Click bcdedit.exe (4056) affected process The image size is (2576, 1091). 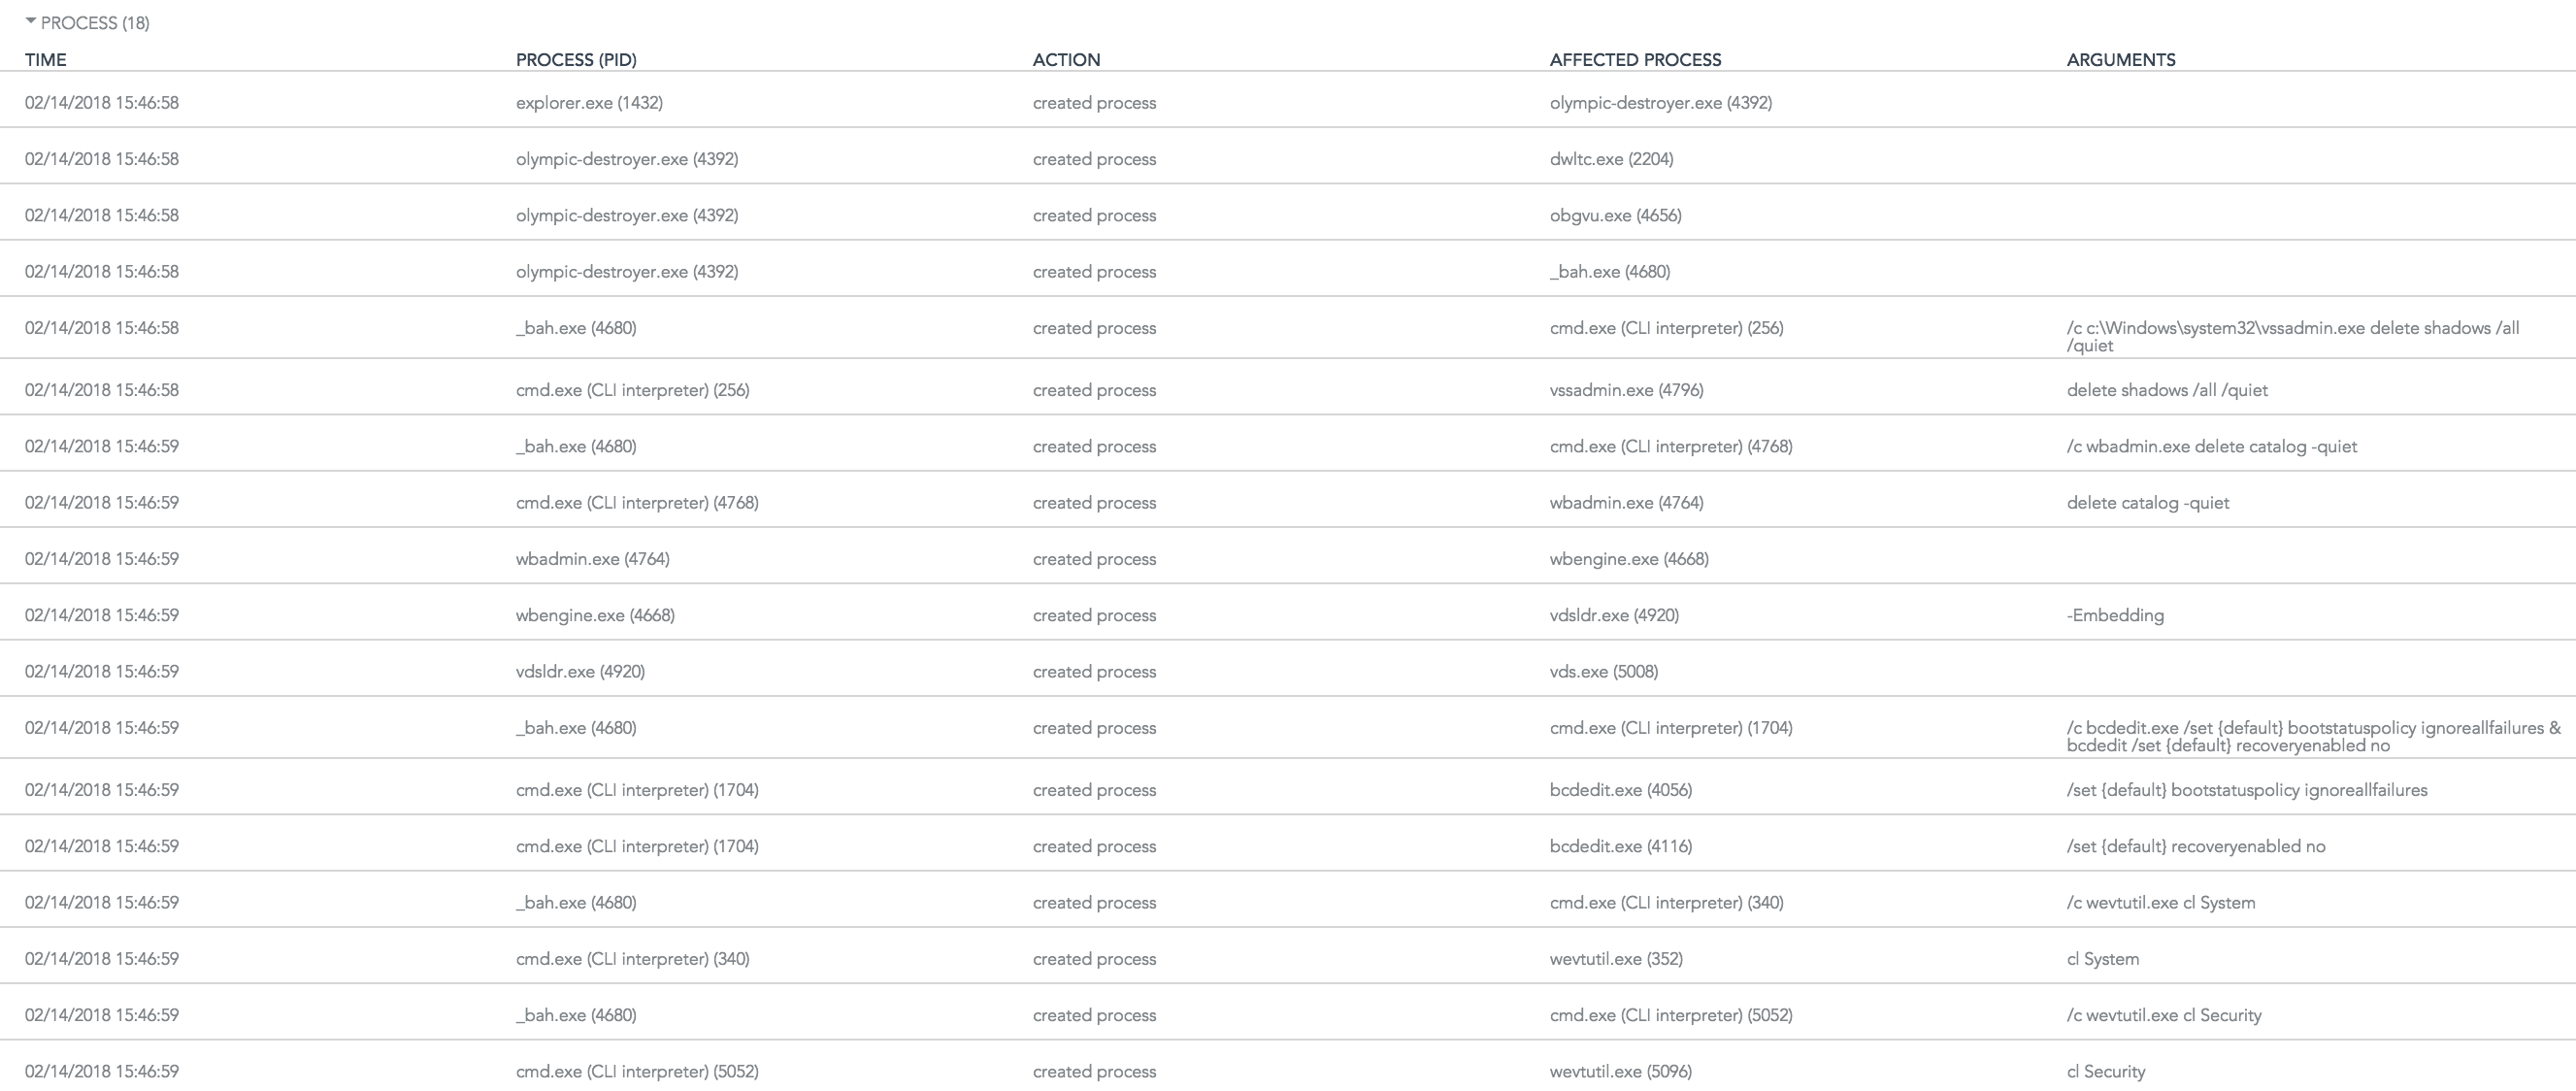pos(1620,791)
